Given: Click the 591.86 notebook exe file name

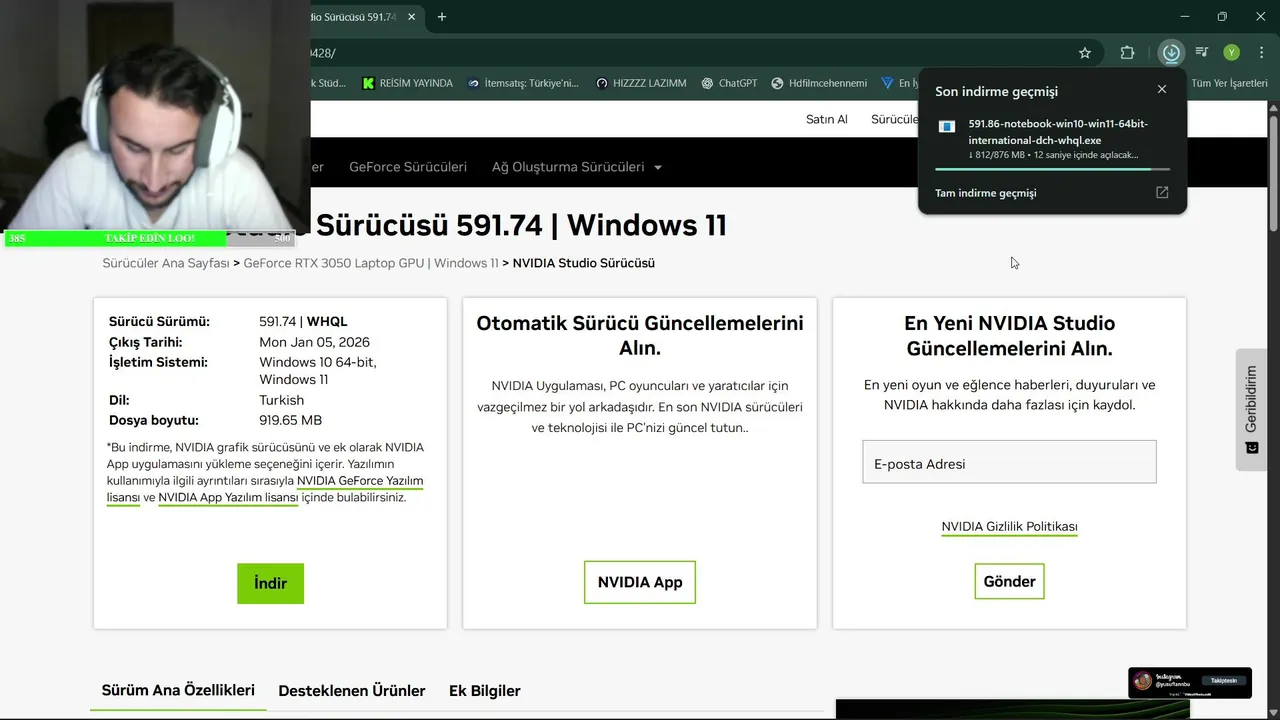Looking at the screenshot, I should [x=1058, y=132].
